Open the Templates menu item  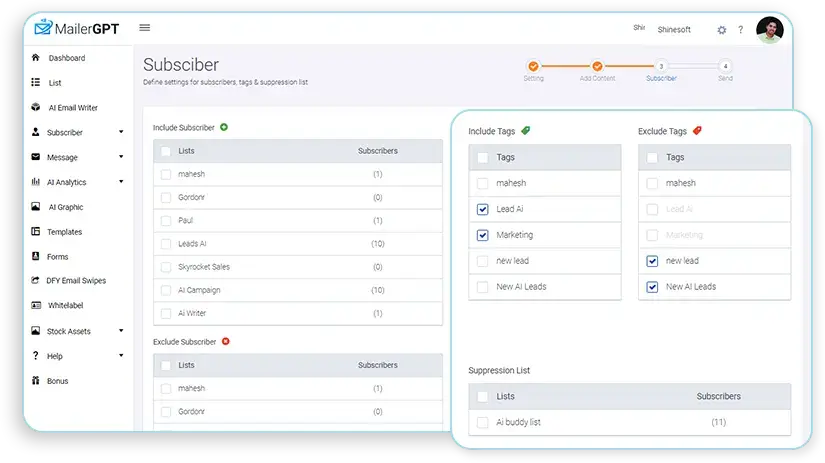click(64, 232)
